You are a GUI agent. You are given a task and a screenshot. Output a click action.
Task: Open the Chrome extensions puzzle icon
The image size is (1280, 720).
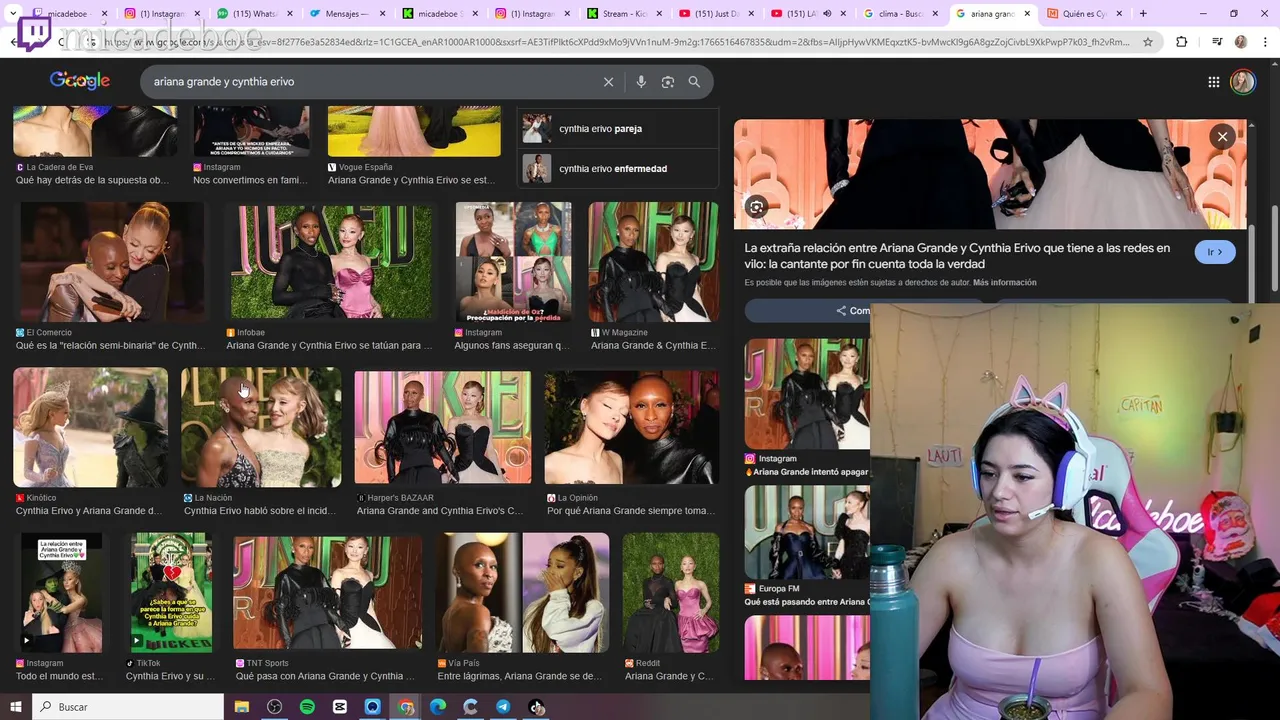point(1181,42)
